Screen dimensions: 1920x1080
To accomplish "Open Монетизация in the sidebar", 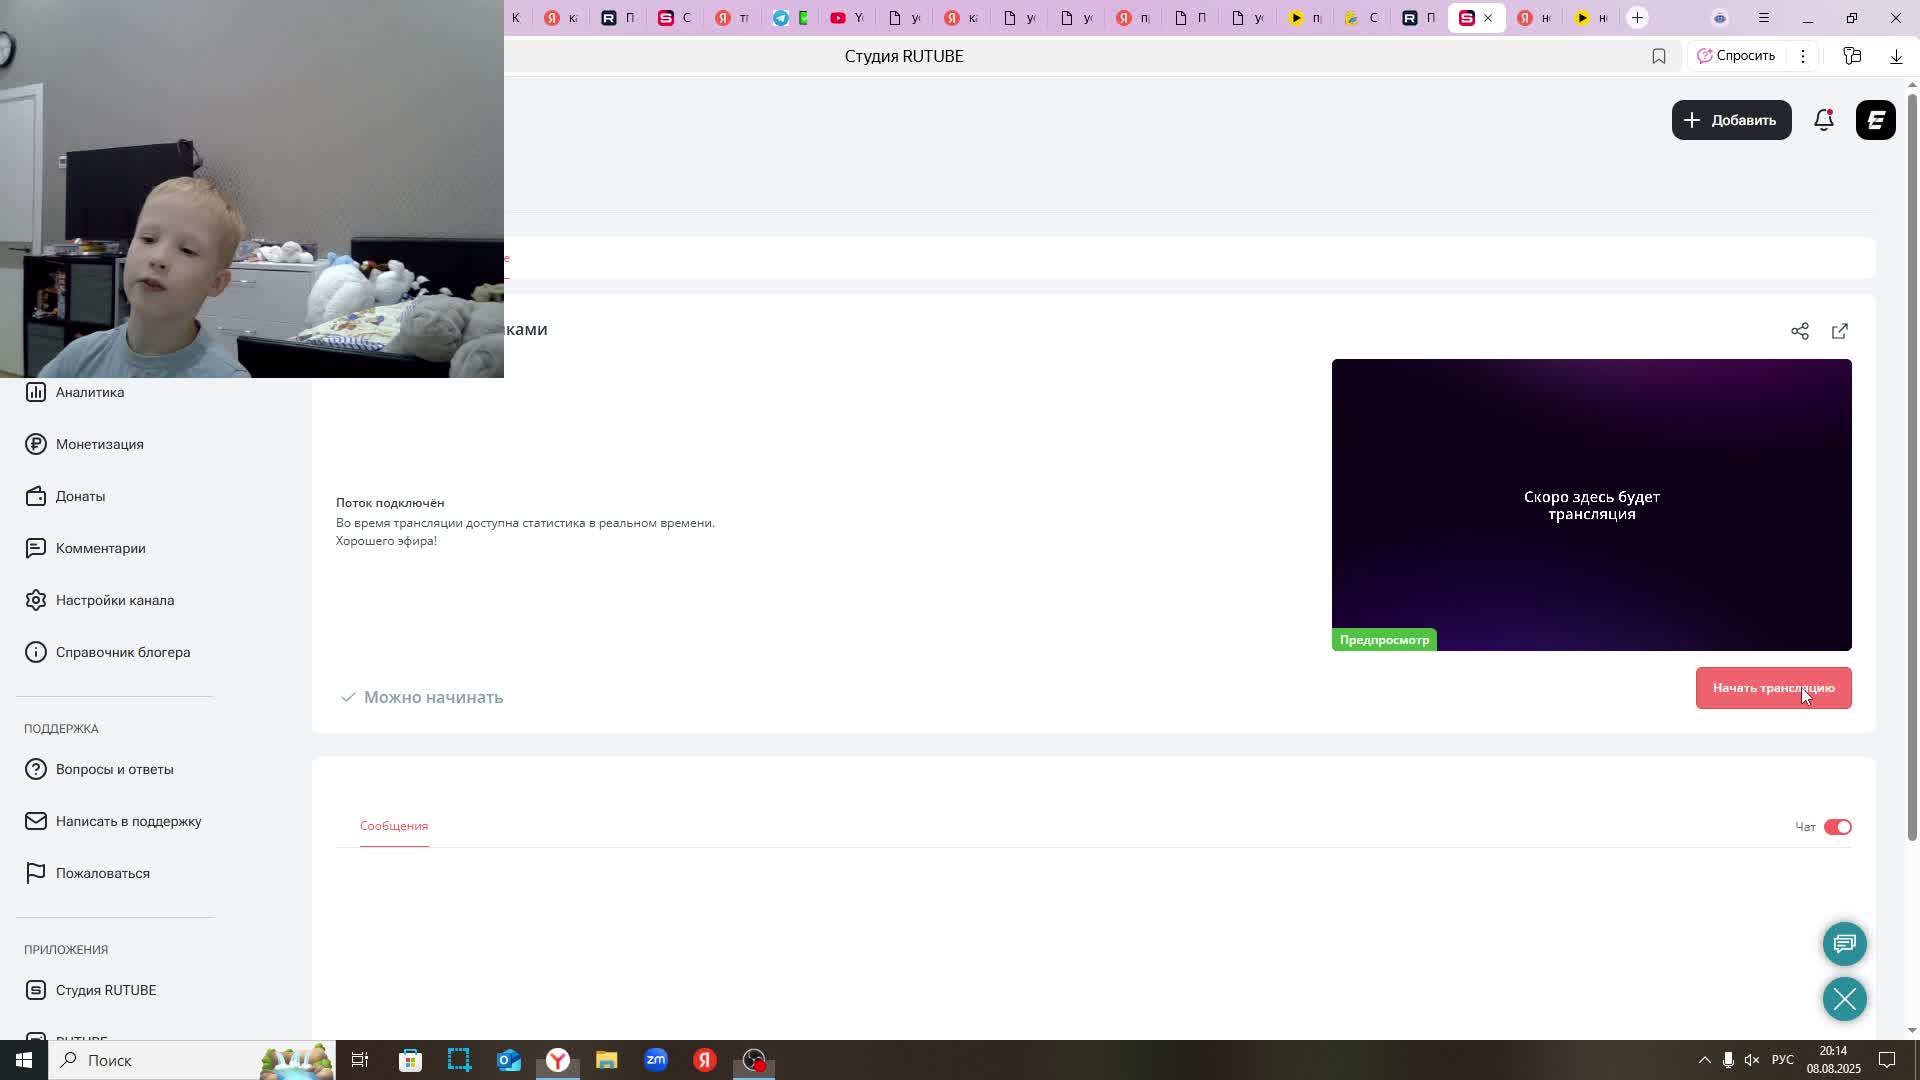I will 99,444.
